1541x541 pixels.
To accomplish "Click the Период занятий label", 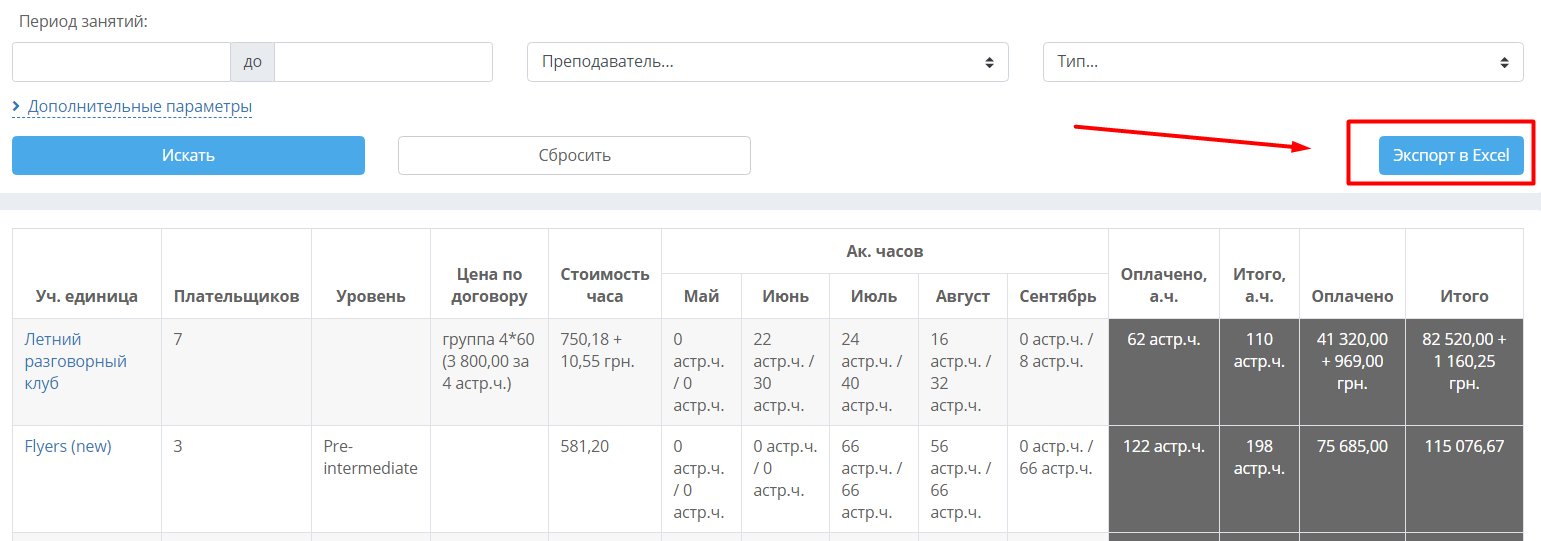I will coord(83,22).
